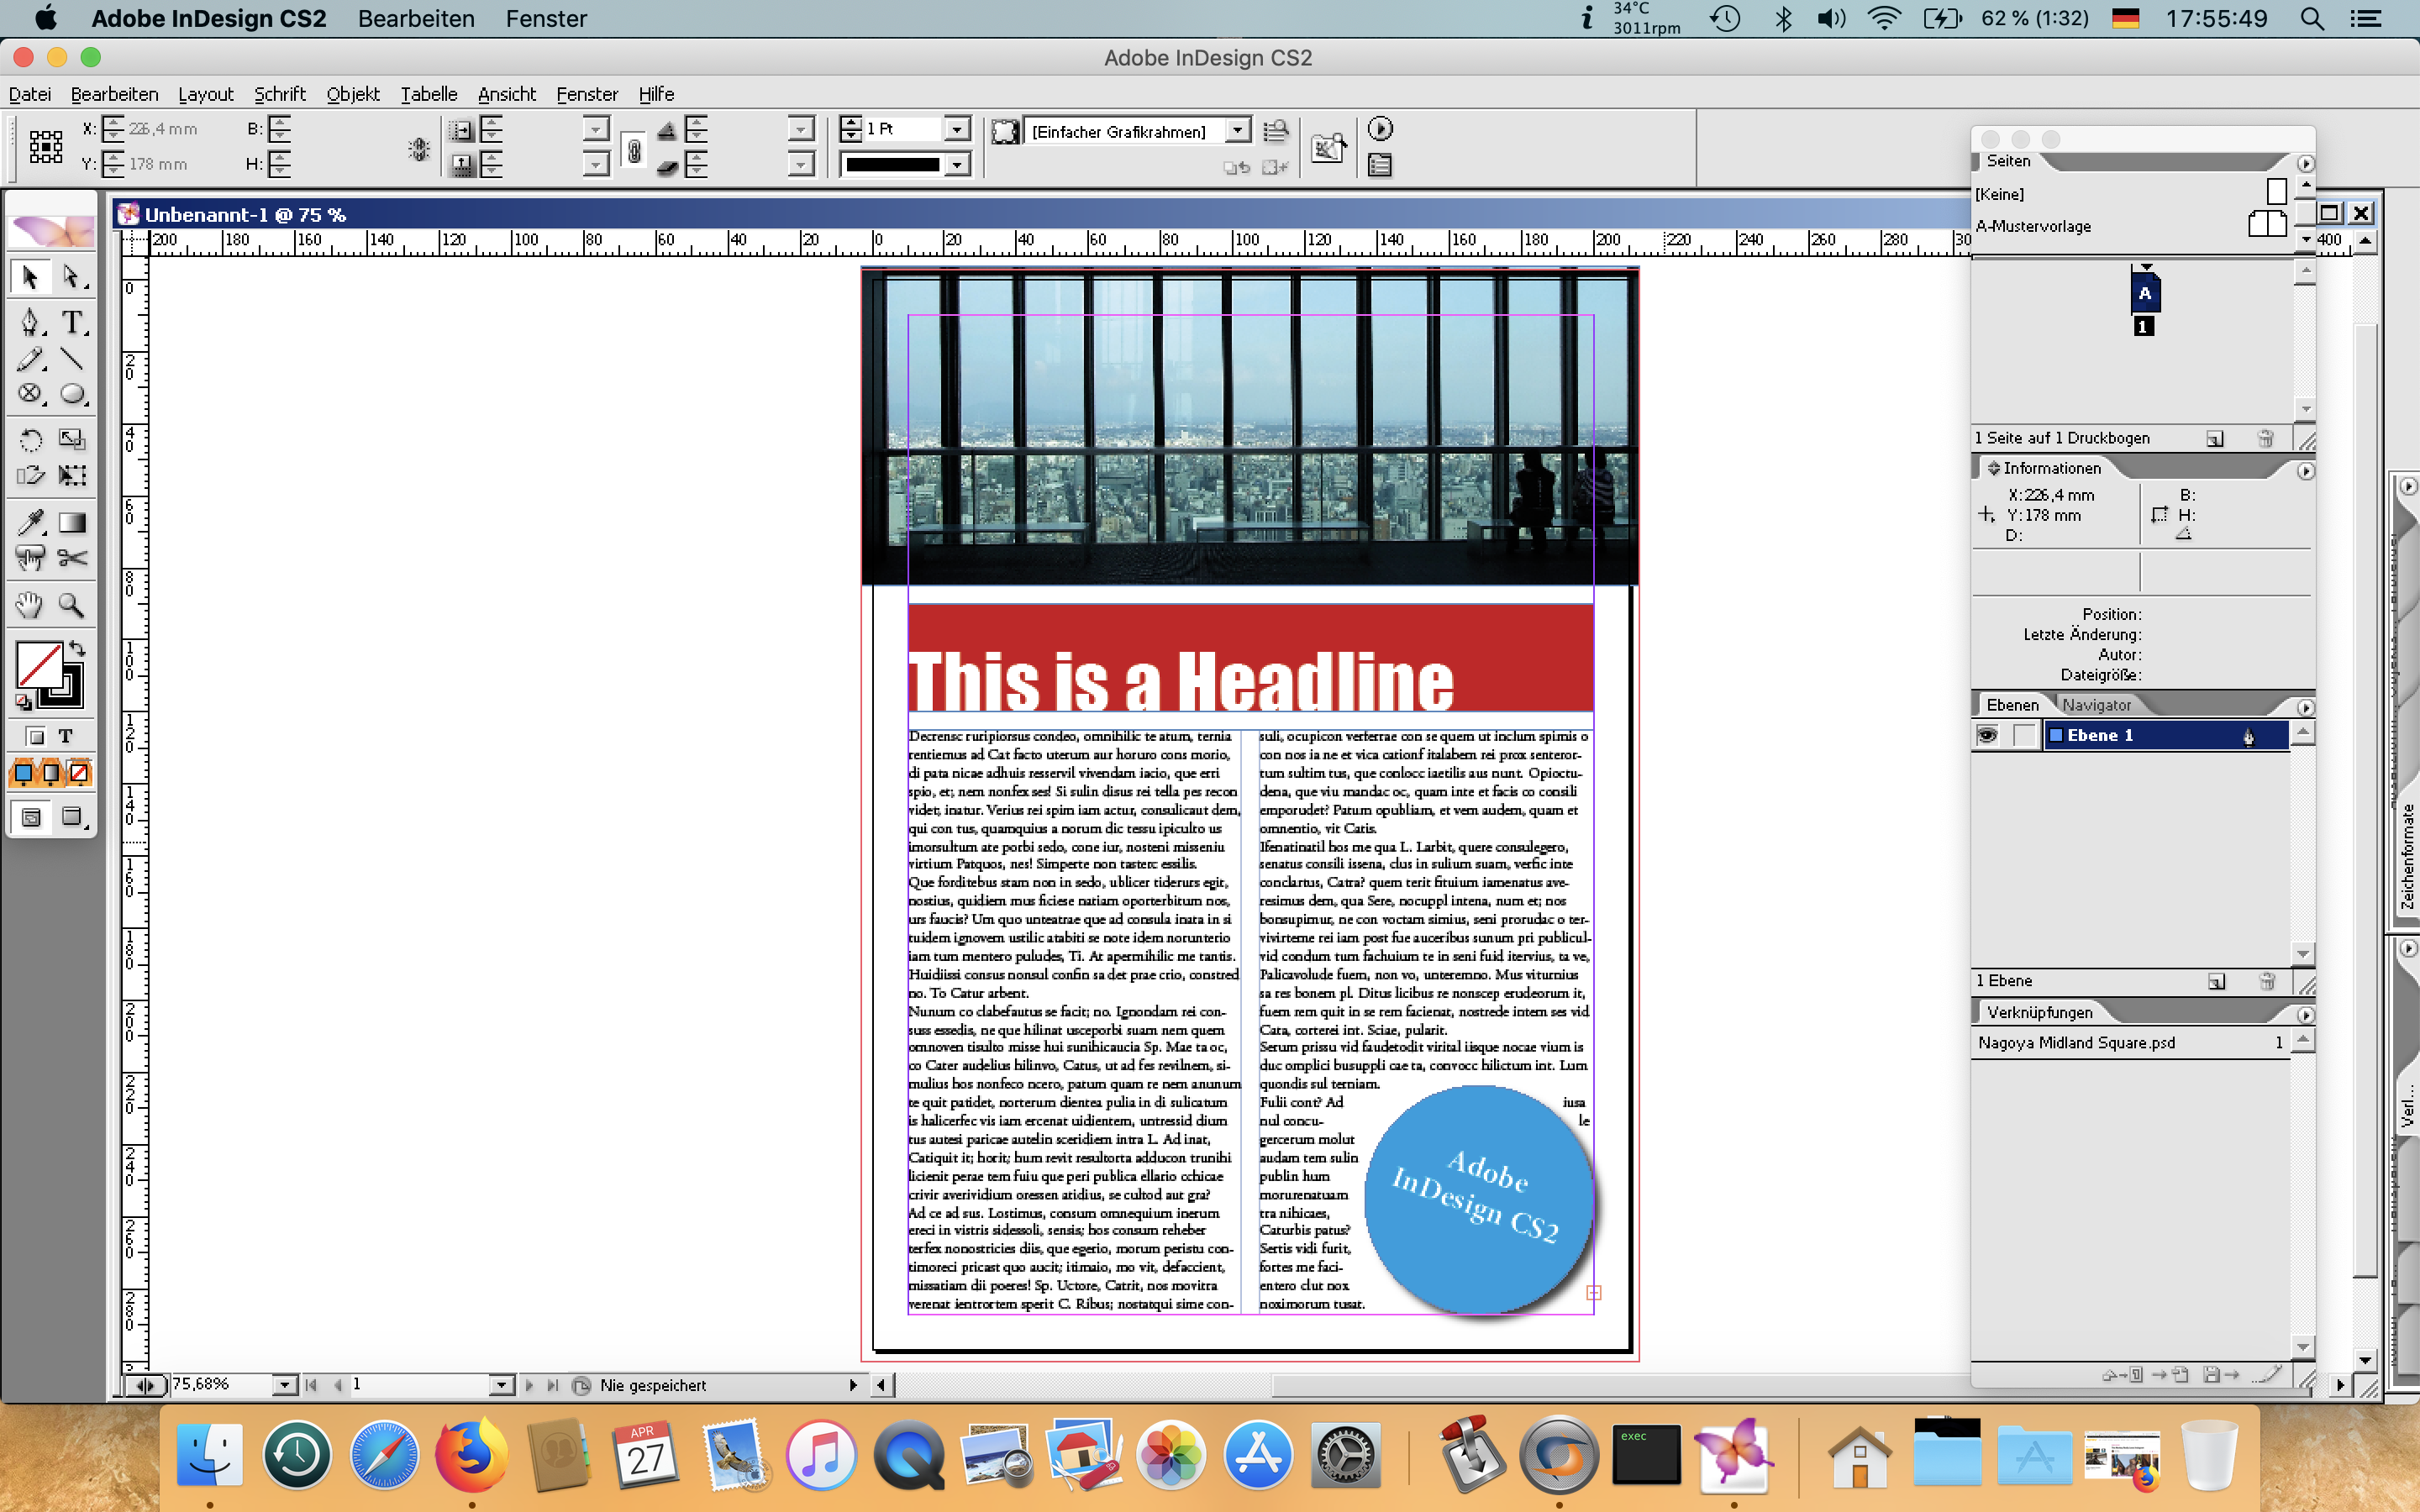Screen dimensions: 2420x1512
Task: Open the zoom percentage dropdown showing 75,68%
Action: [283, 1384]
